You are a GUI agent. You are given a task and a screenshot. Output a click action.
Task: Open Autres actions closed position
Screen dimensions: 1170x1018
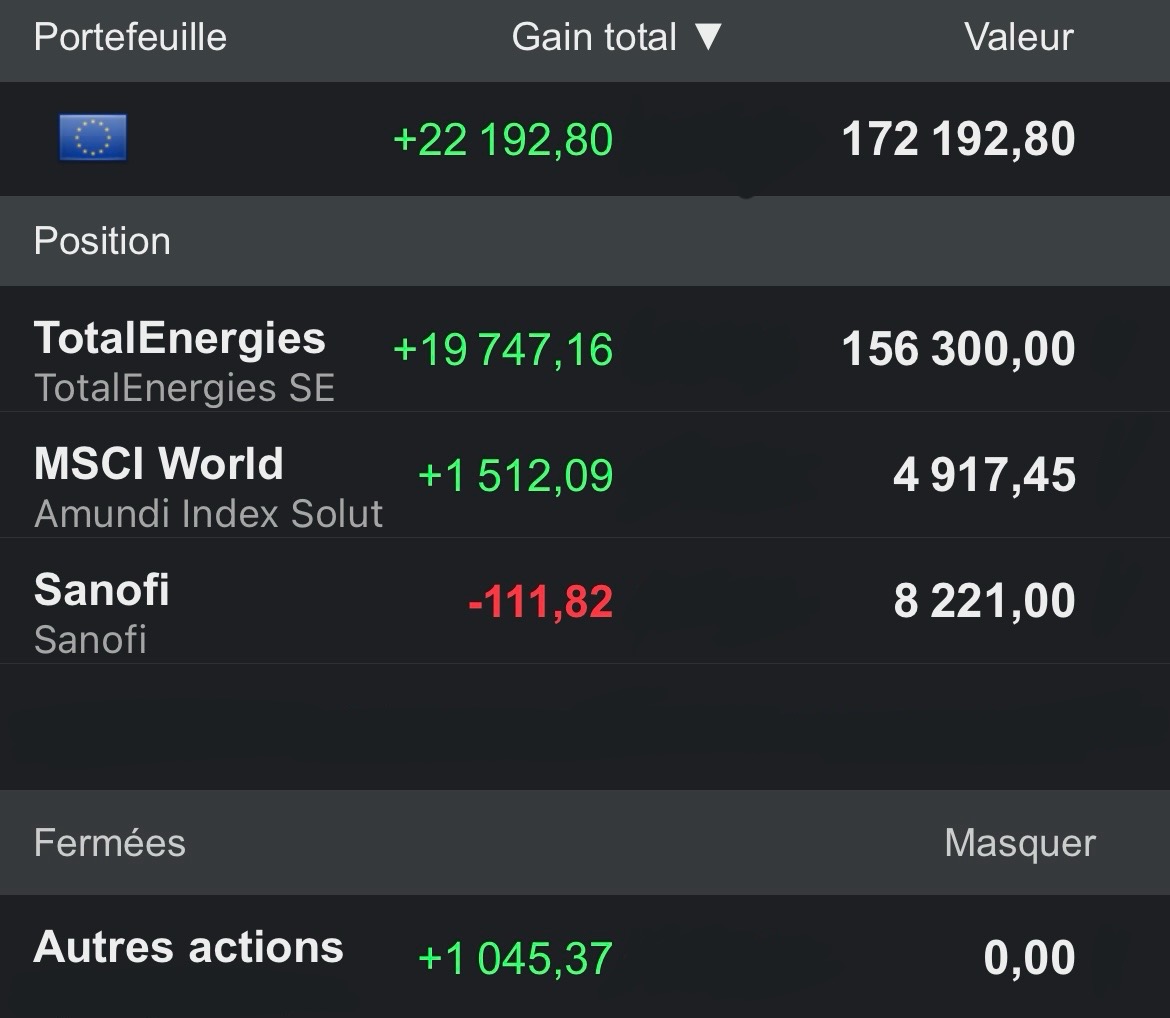click(x=585, y=957)
